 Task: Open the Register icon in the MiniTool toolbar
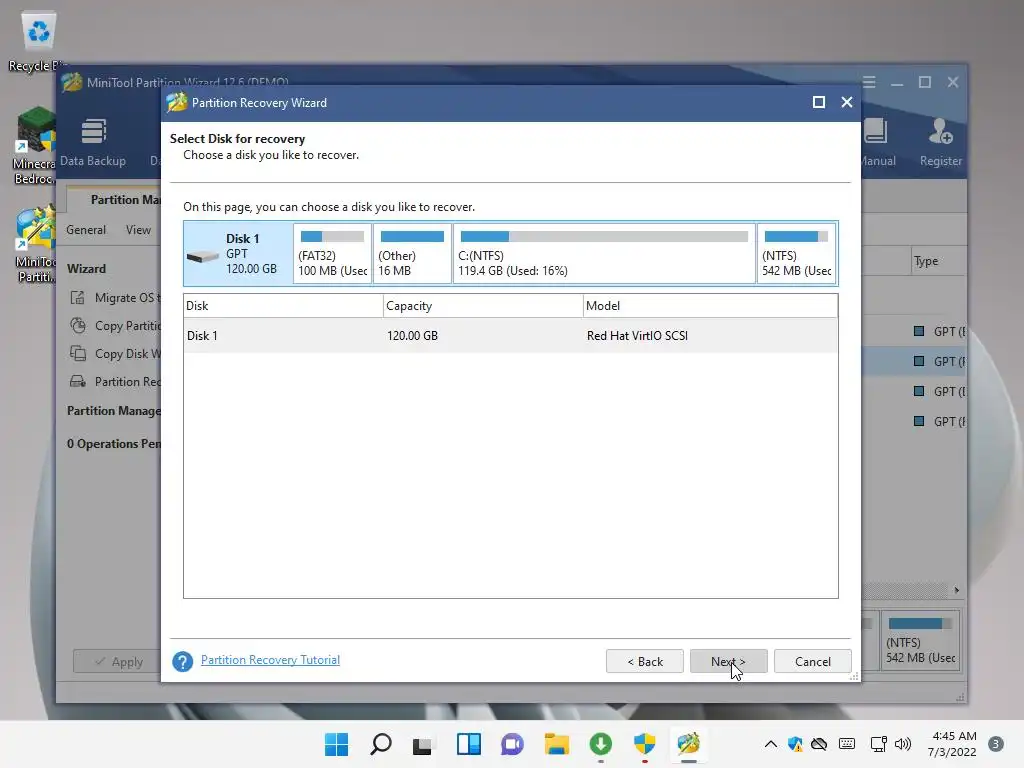pos(940,142)
